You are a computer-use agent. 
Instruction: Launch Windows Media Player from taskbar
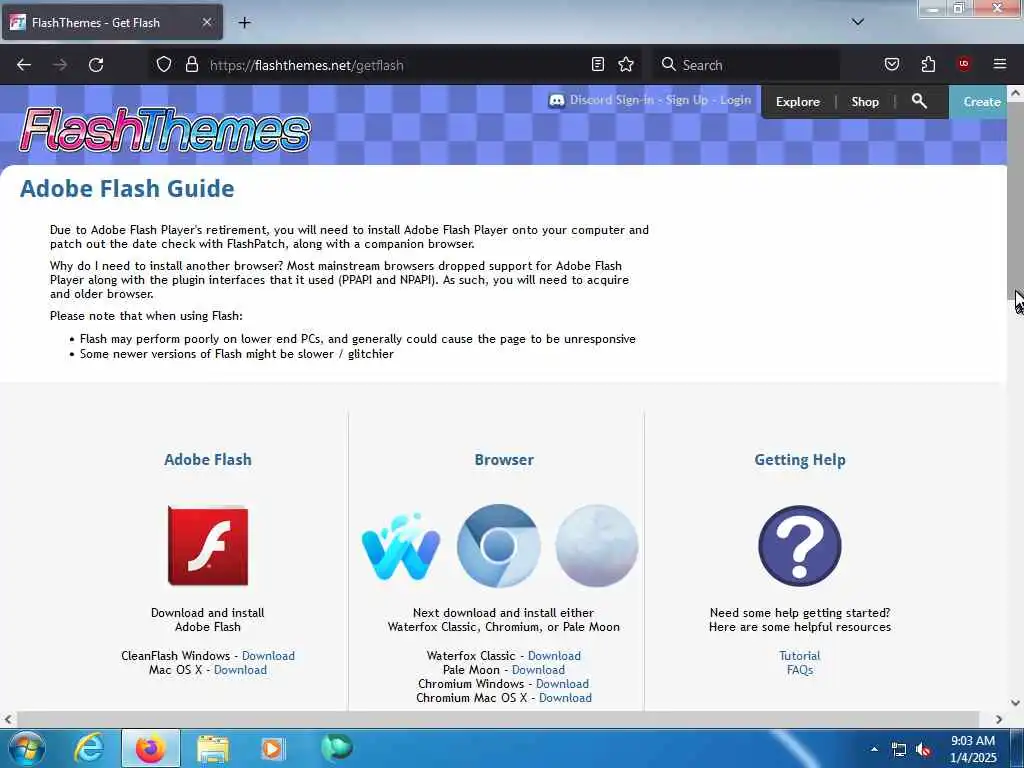(272, 748)
